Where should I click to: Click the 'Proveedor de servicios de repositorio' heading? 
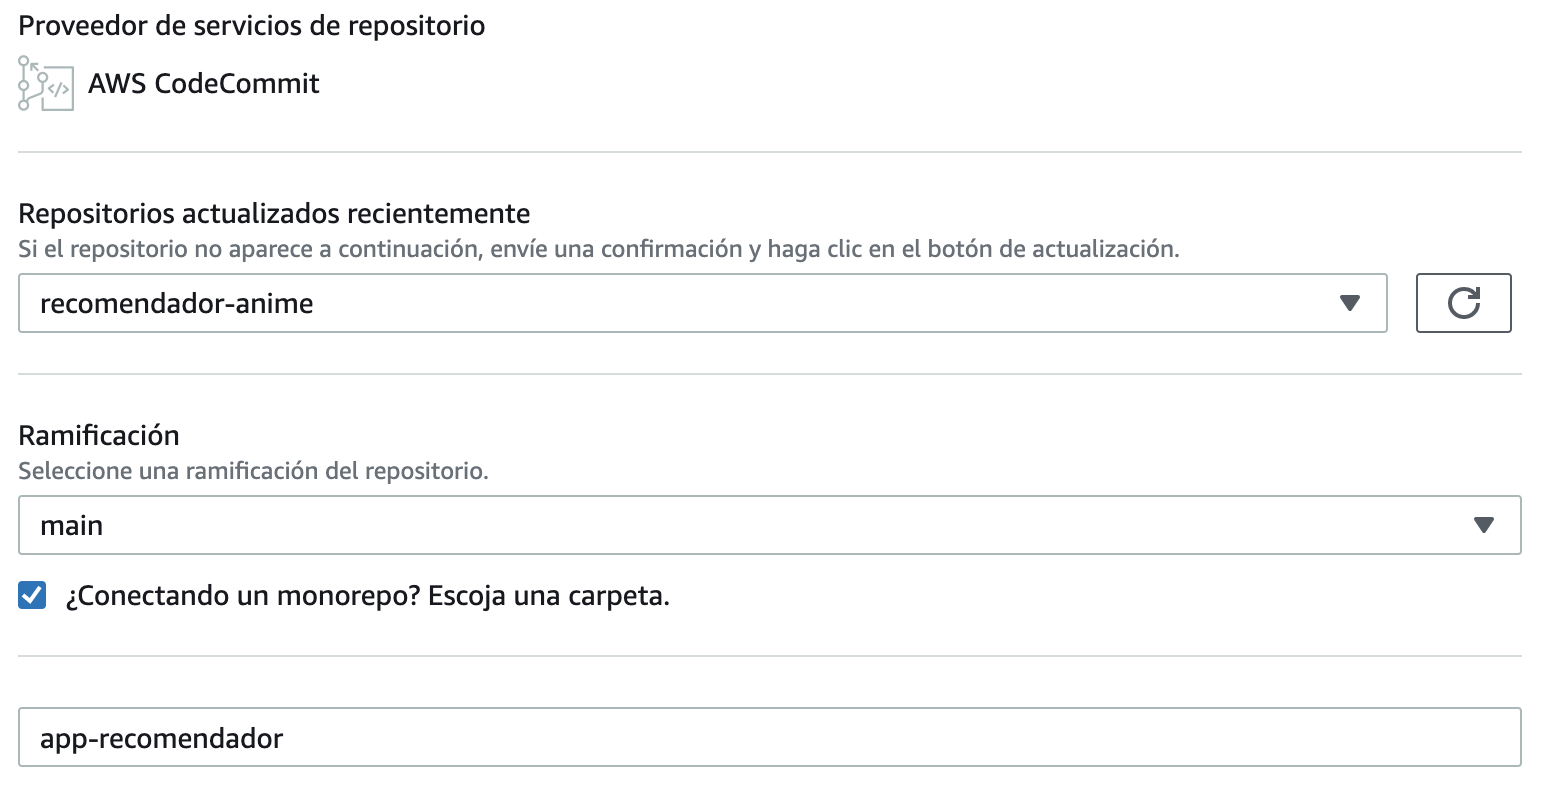coord(252,26)
